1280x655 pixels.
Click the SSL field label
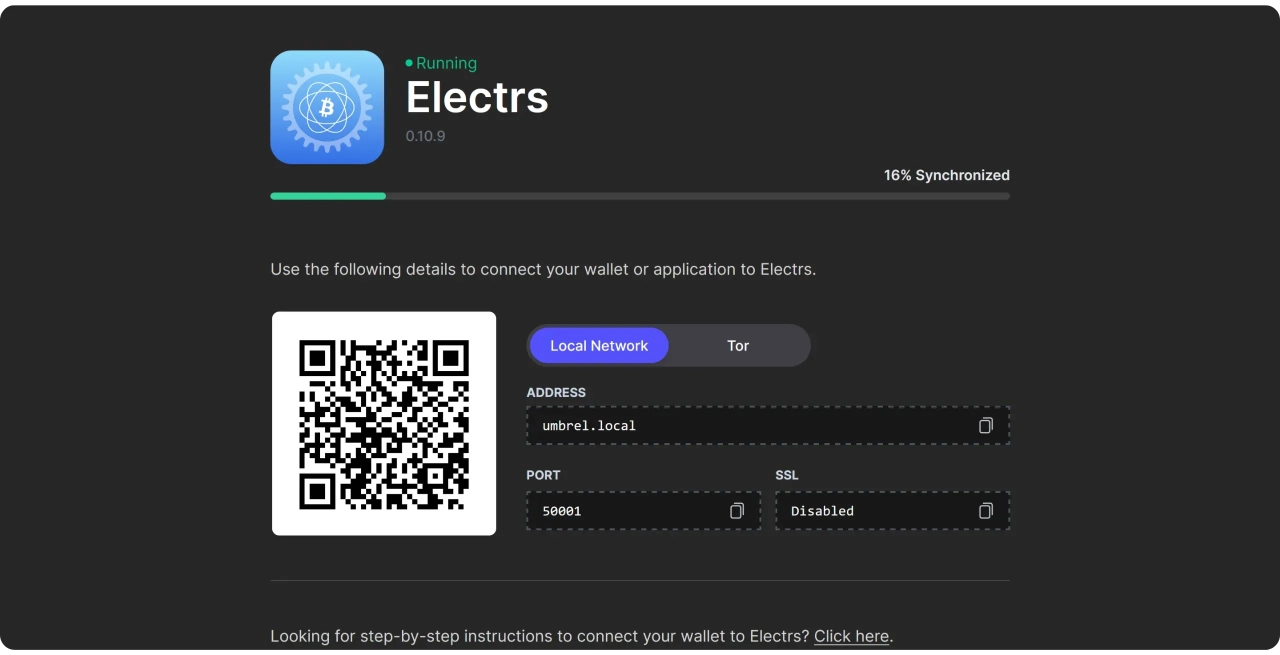click(787, 475)
